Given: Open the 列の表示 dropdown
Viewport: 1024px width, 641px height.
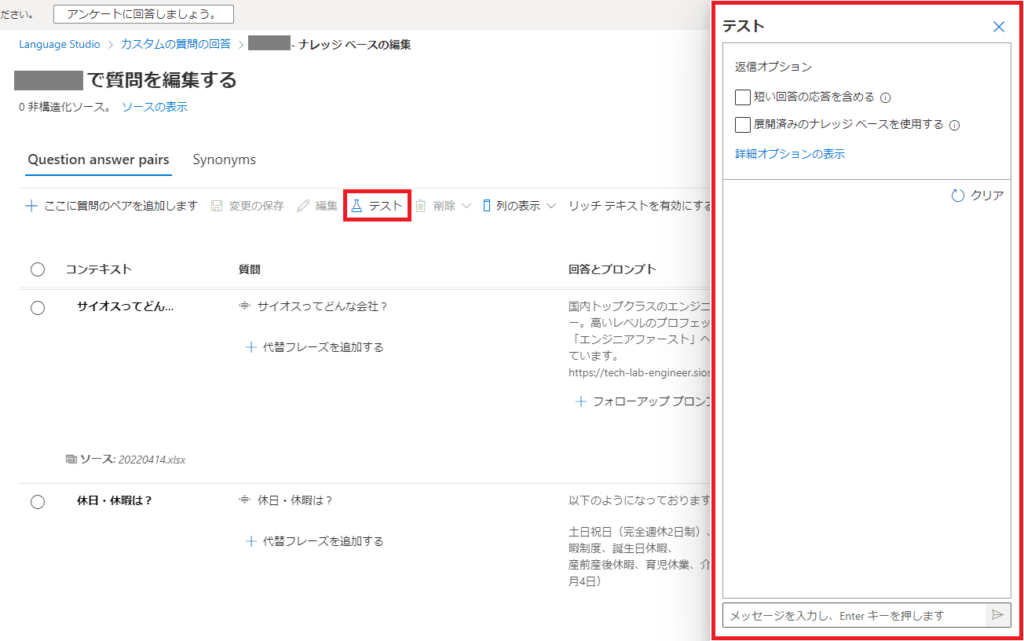Looking at the screenshot, I should (x=519, y=203).
